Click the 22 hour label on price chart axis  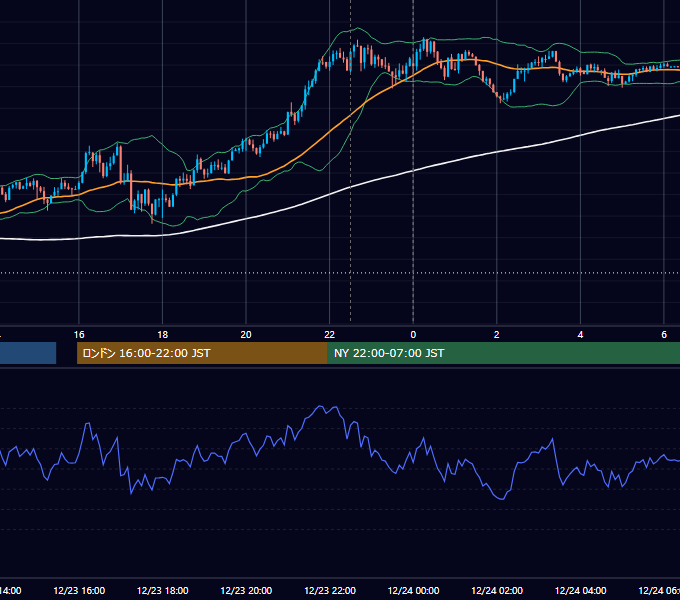tap(330, 335)
